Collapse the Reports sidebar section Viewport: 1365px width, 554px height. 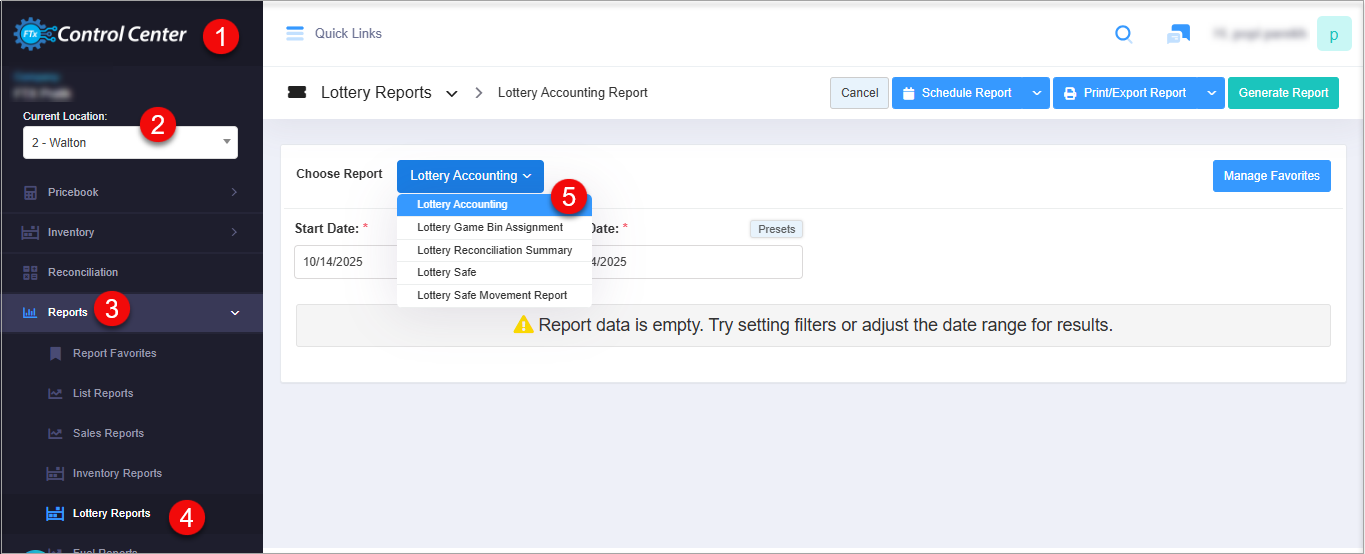coord(235,313)
